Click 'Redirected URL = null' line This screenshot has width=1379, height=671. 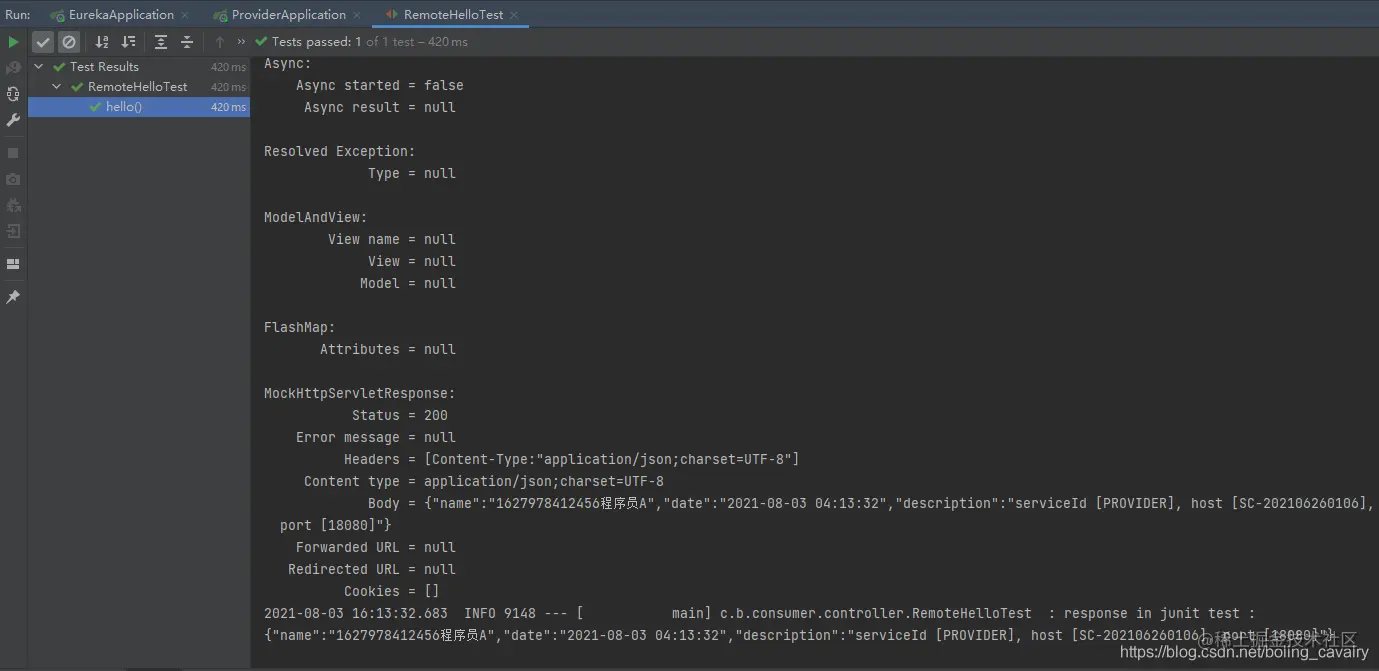372,569
